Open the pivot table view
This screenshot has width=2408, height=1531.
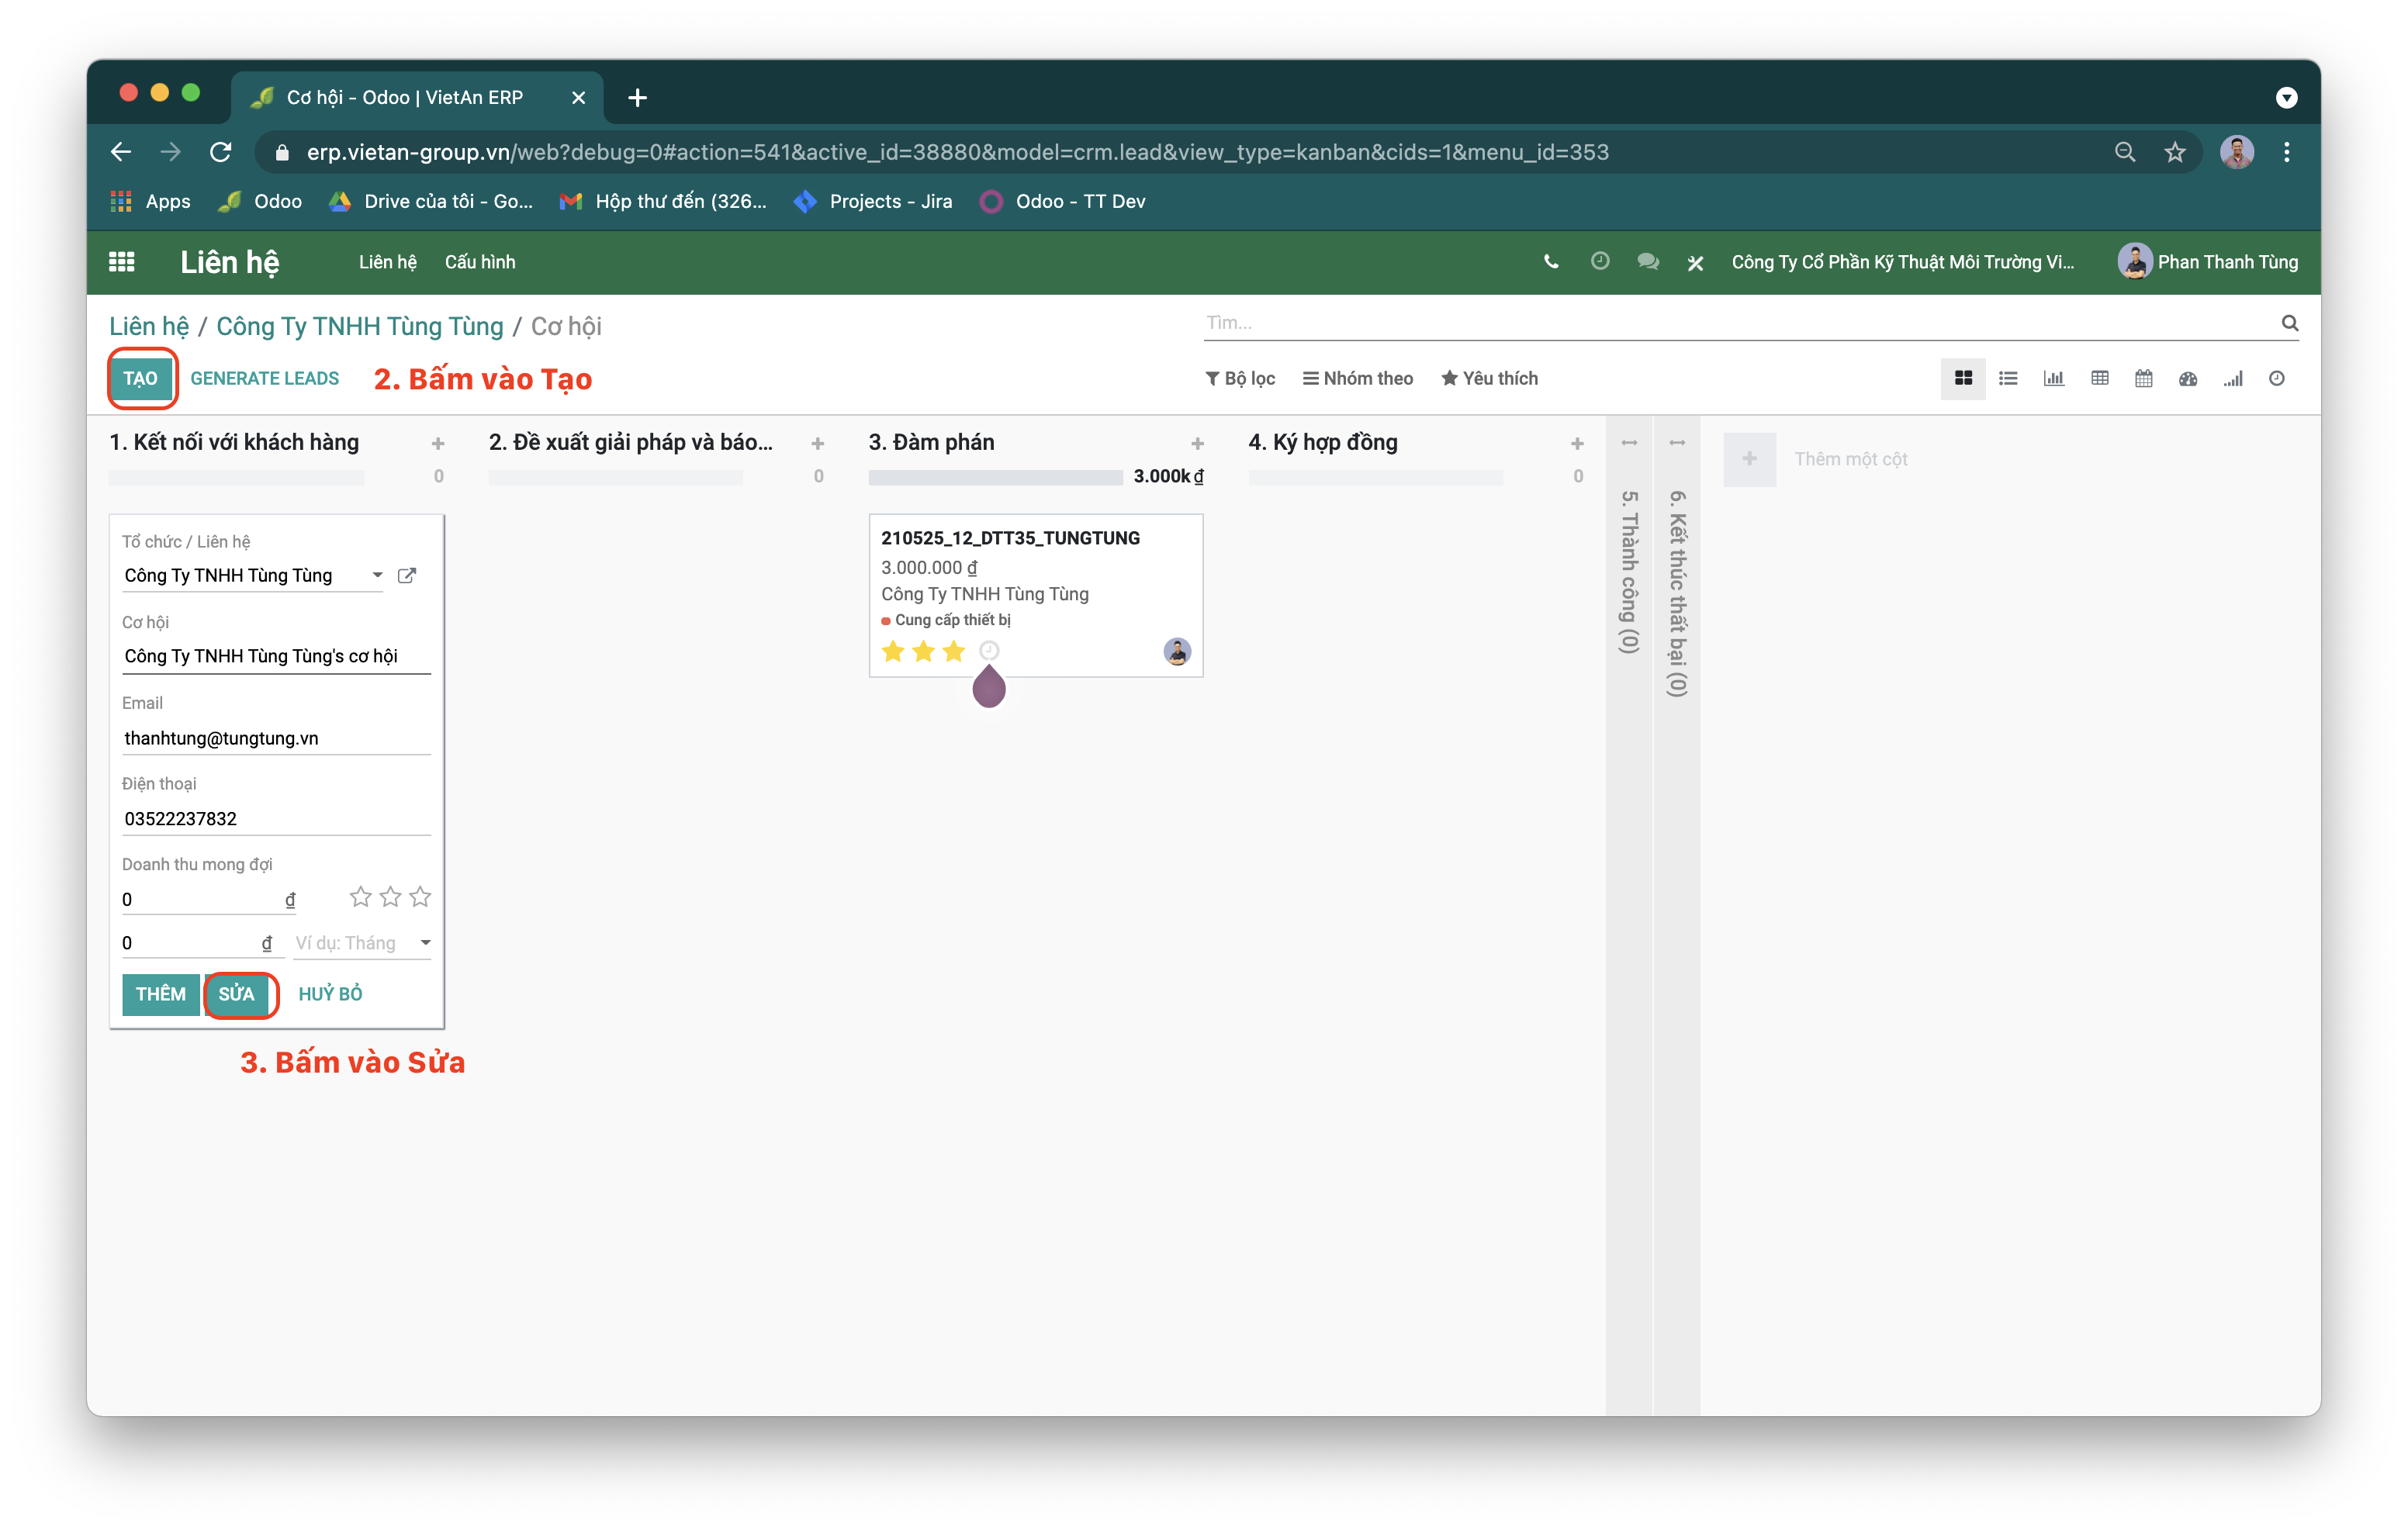(x=2099, y=378)
